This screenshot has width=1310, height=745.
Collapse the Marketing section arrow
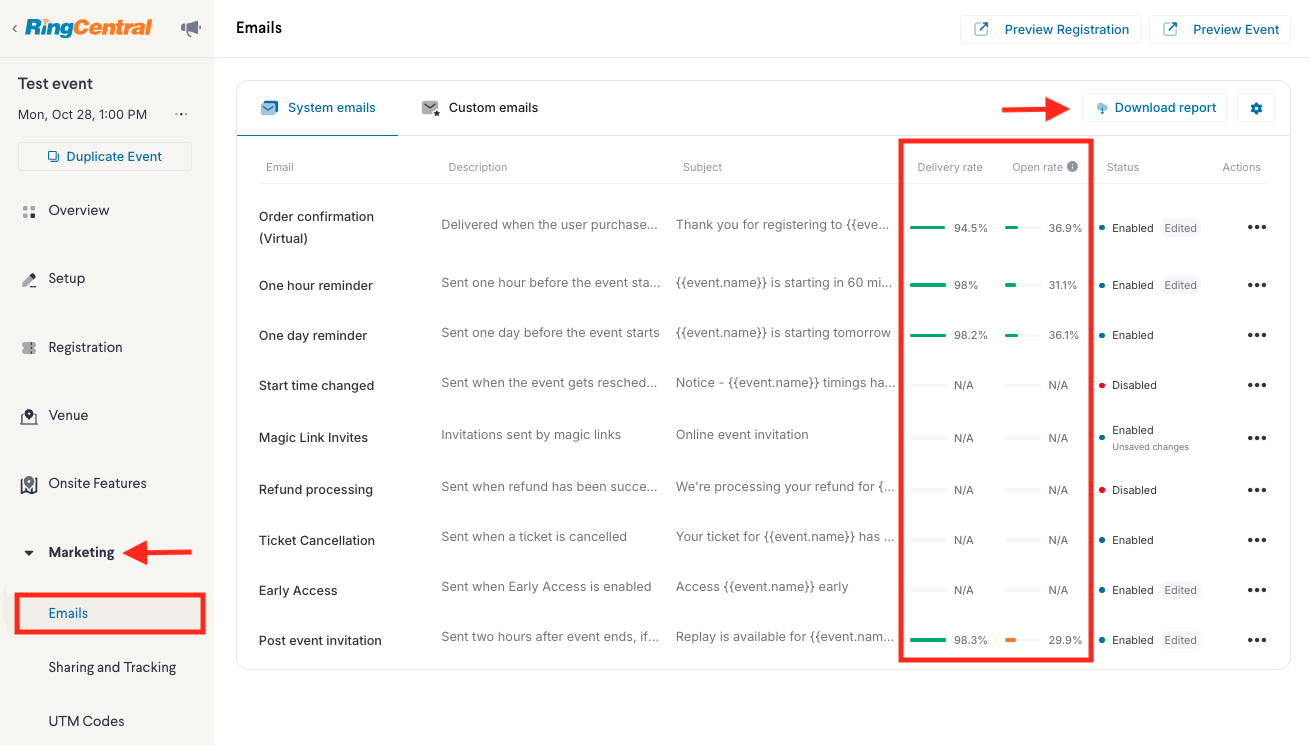click(29, 552)
